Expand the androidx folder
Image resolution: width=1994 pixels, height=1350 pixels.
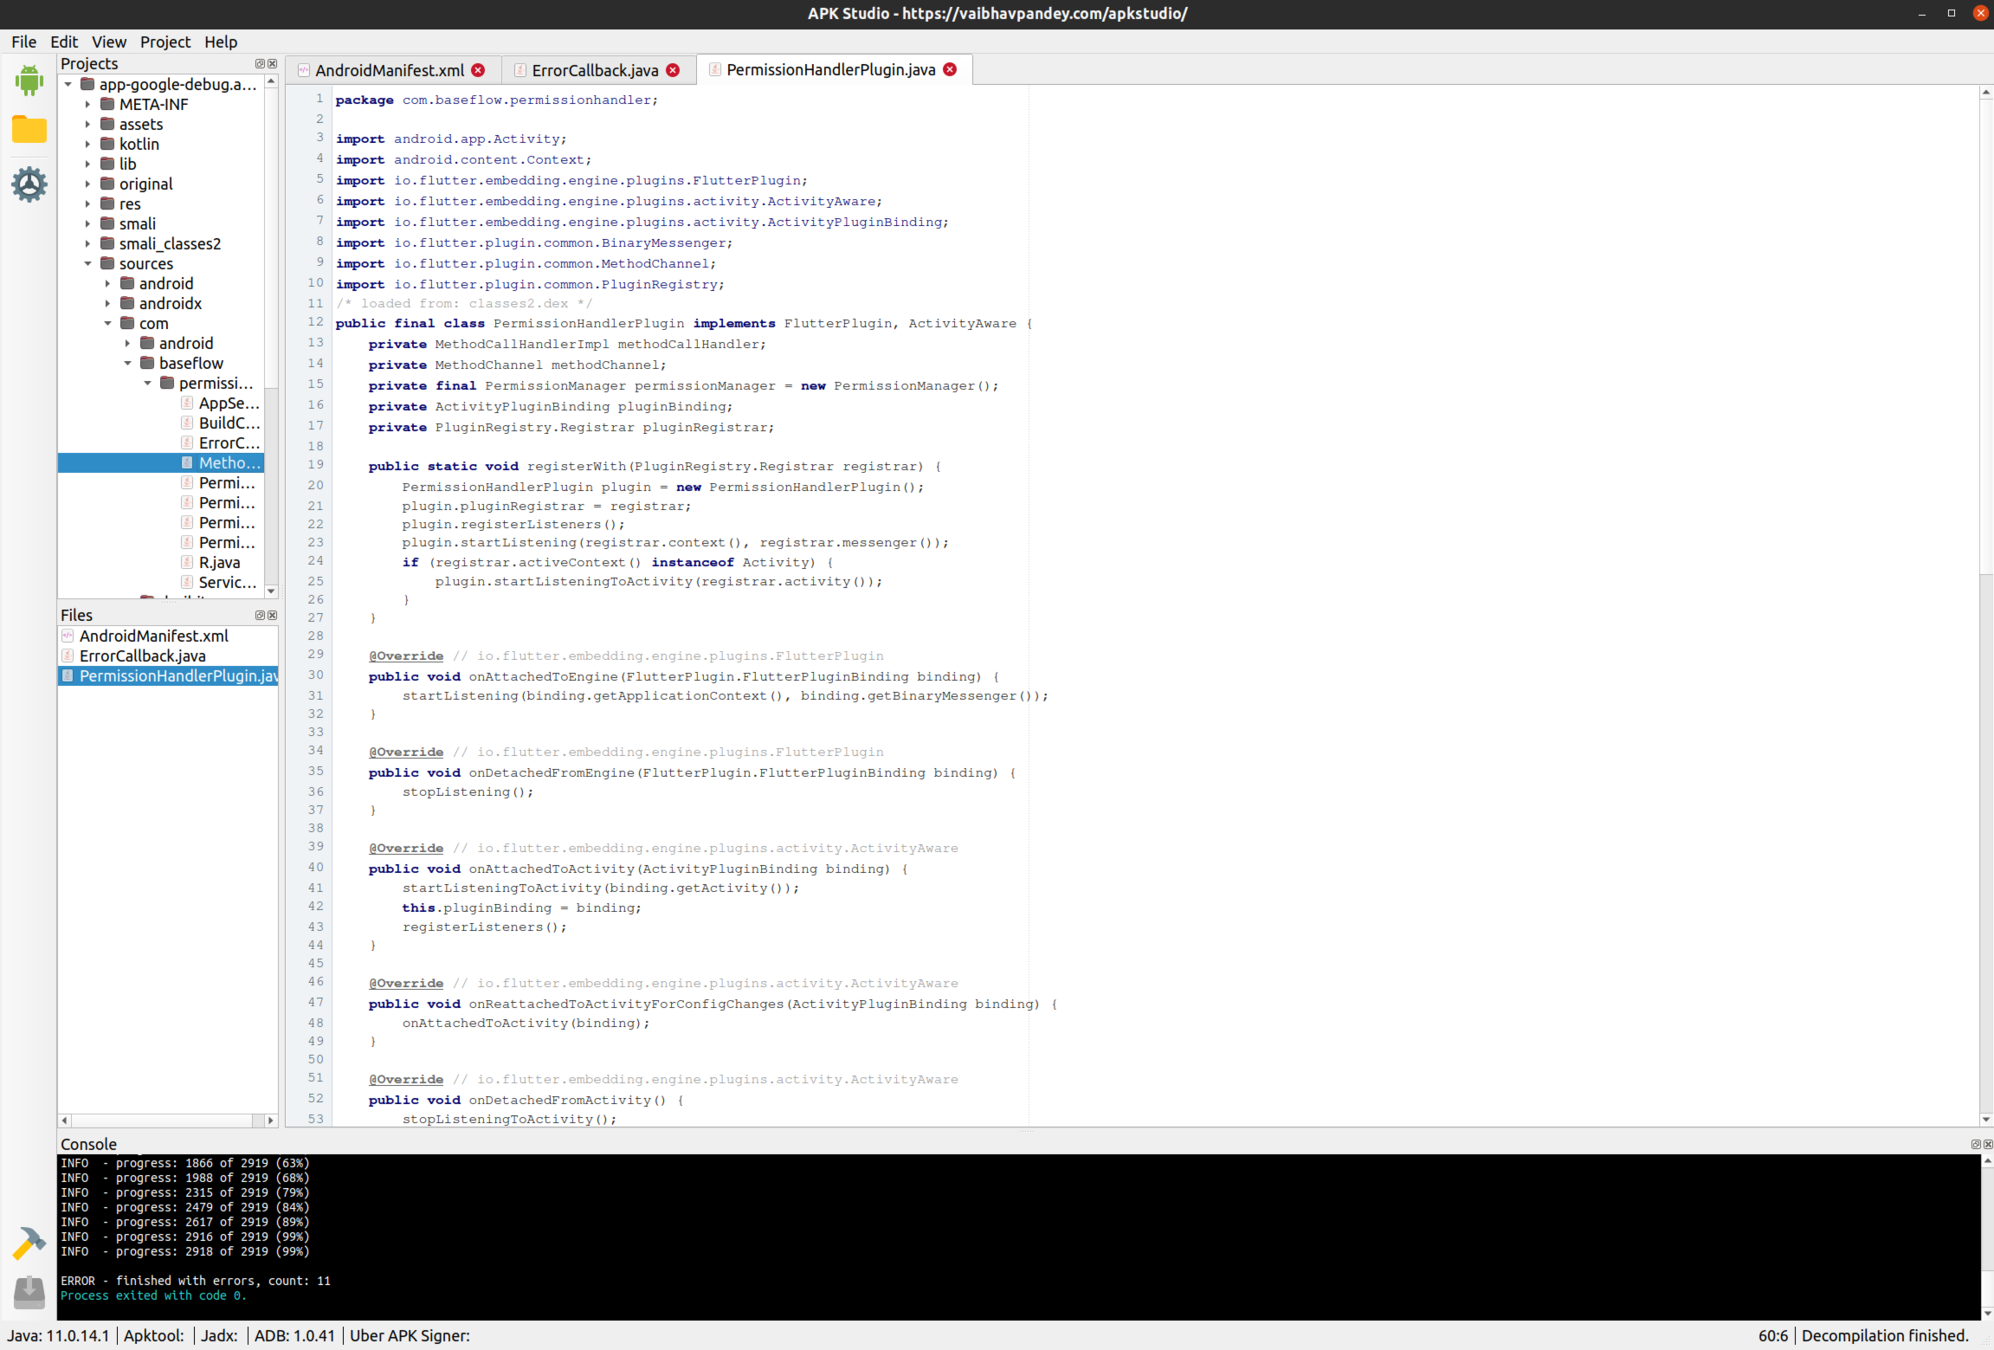tap(108, 304)
